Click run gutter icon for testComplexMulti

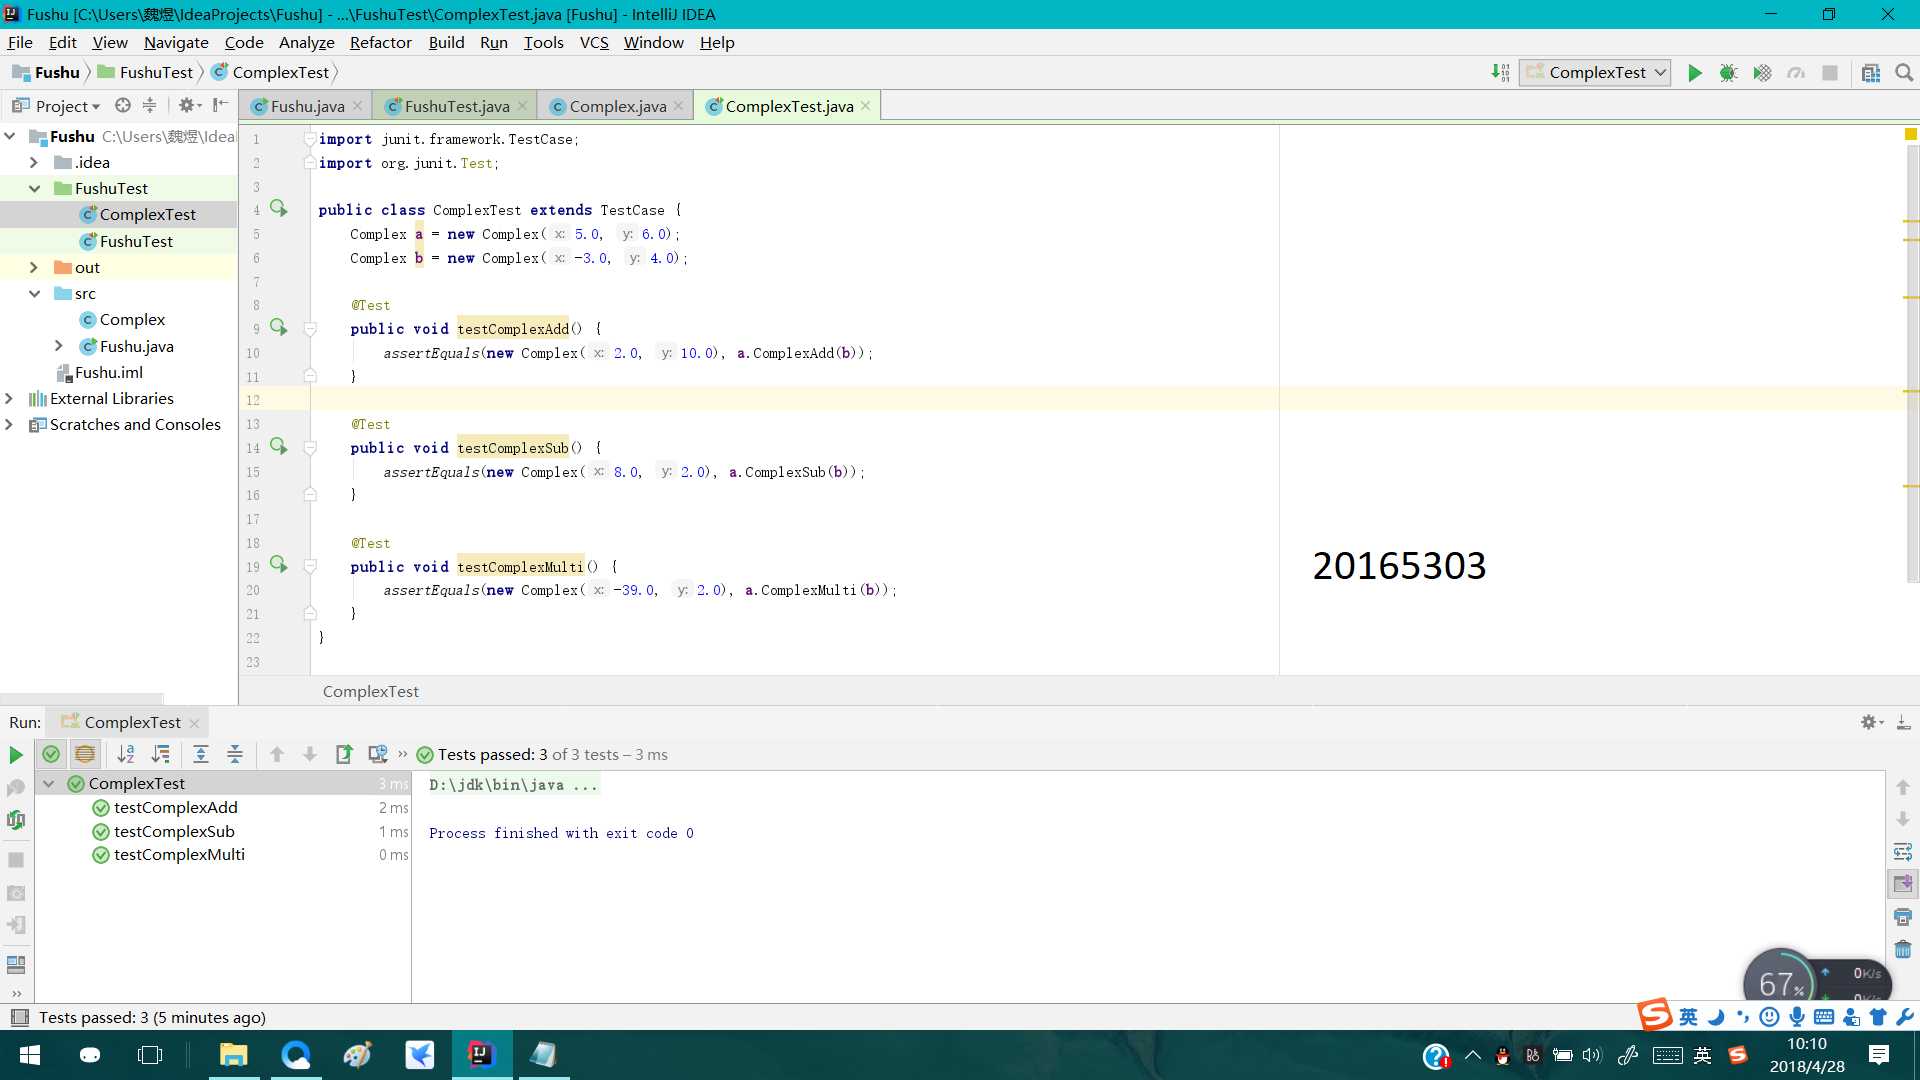[279, 565]
